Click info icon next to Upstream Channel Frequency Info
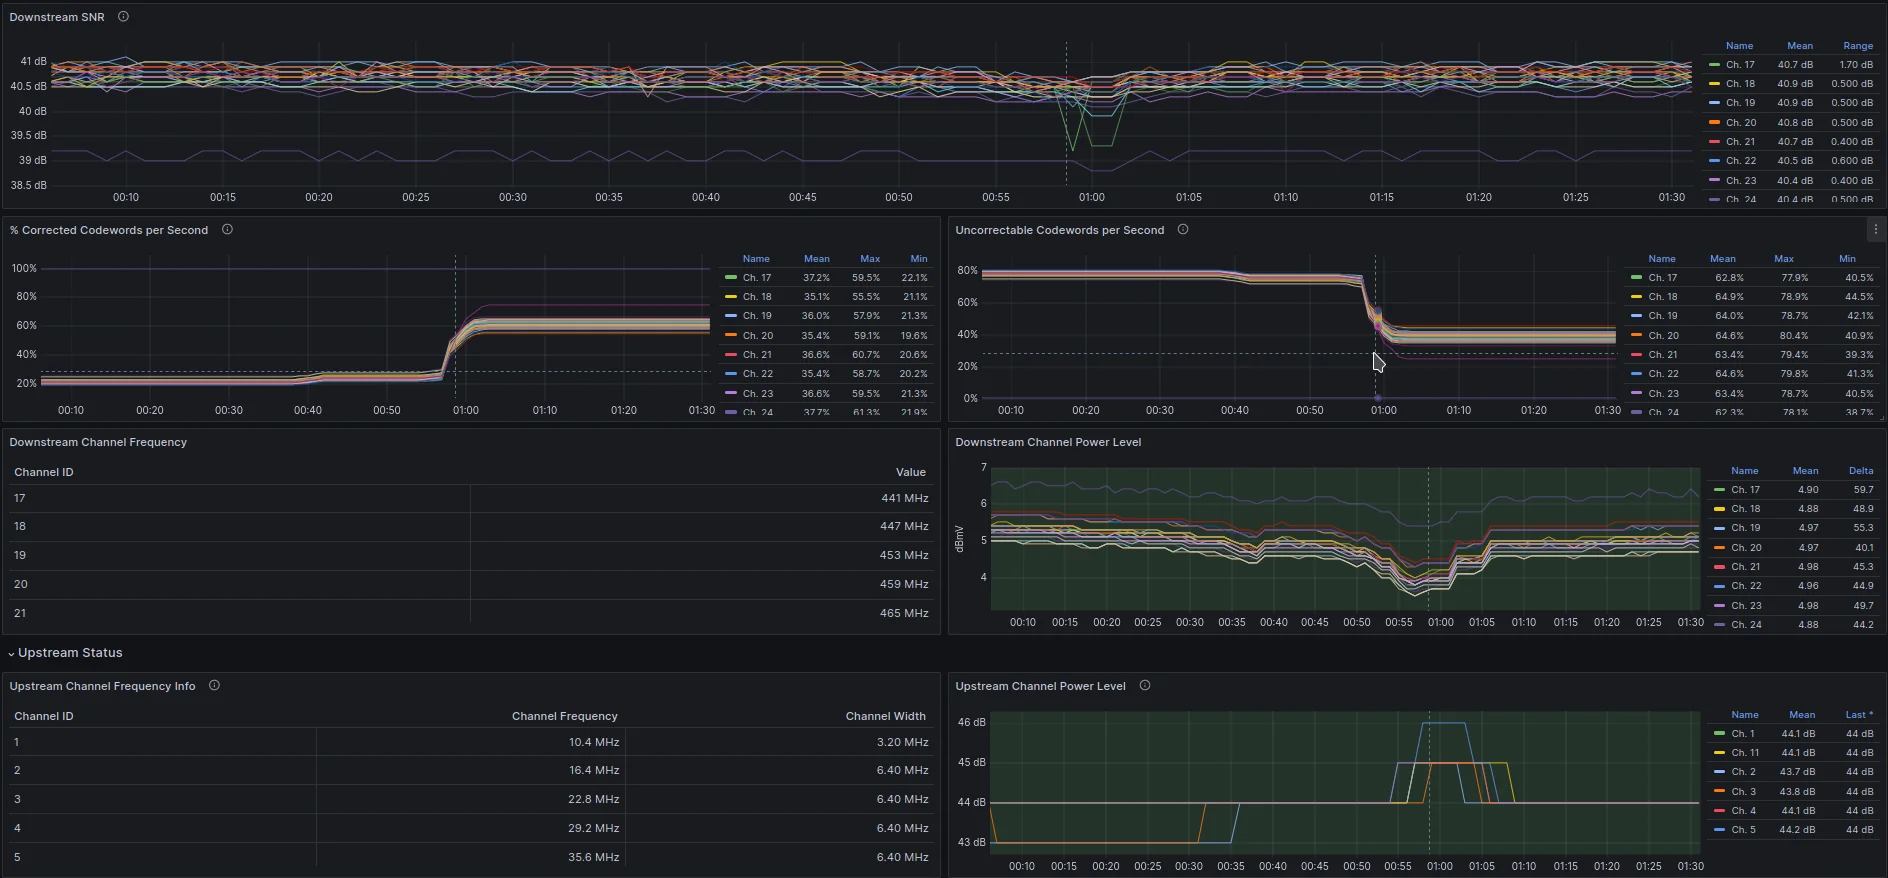This screenshot has height=878, width=1888. point(214,686)
